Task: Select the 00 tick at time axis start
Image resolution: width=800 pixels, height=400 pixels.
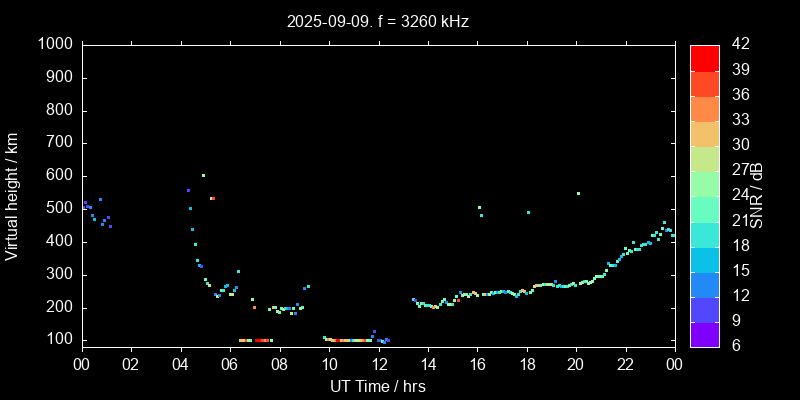Action: [81, 363]
